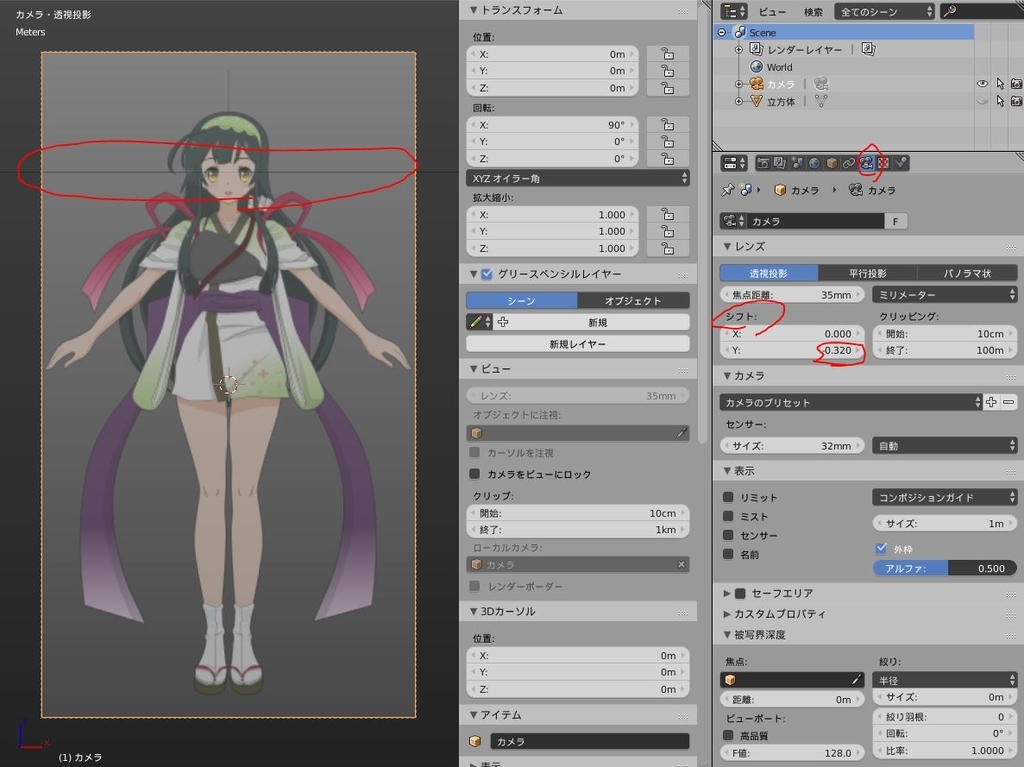Enable the 高品質 viewport checkbox

pyautogui.click(x=728, y=736)
